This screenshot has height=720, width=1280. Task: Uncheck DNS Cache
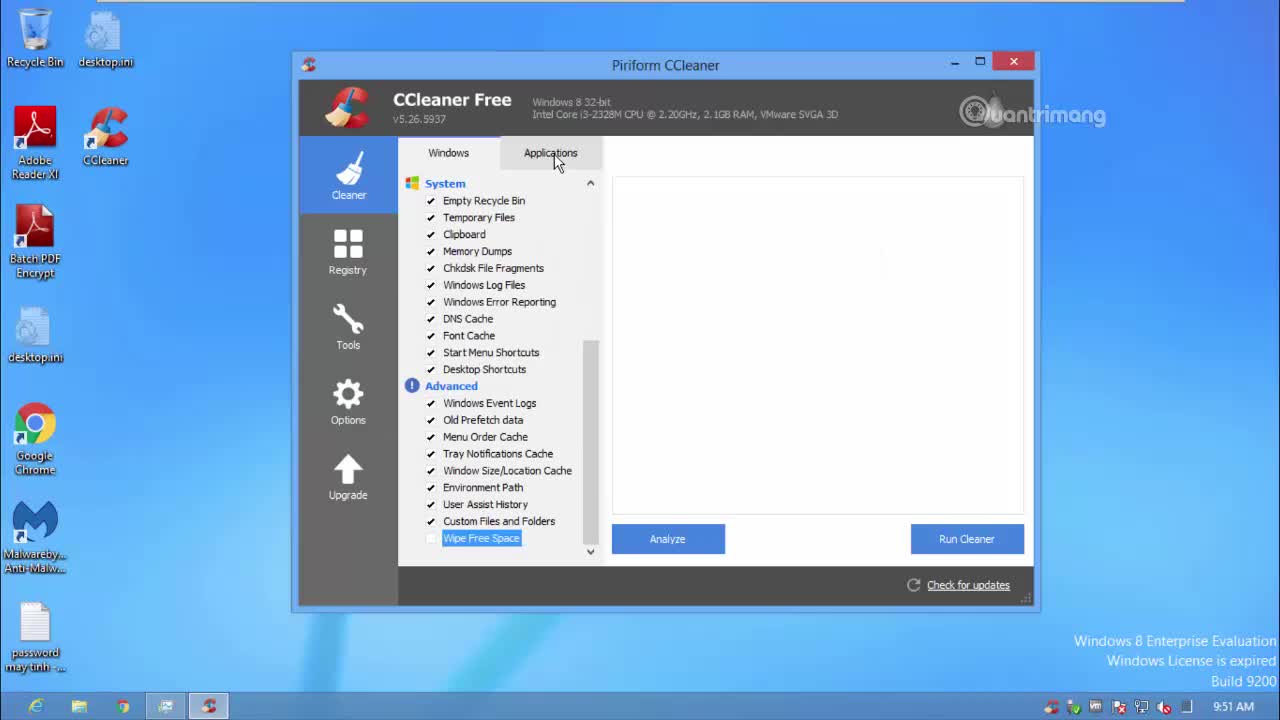click(x=431, y=319)
